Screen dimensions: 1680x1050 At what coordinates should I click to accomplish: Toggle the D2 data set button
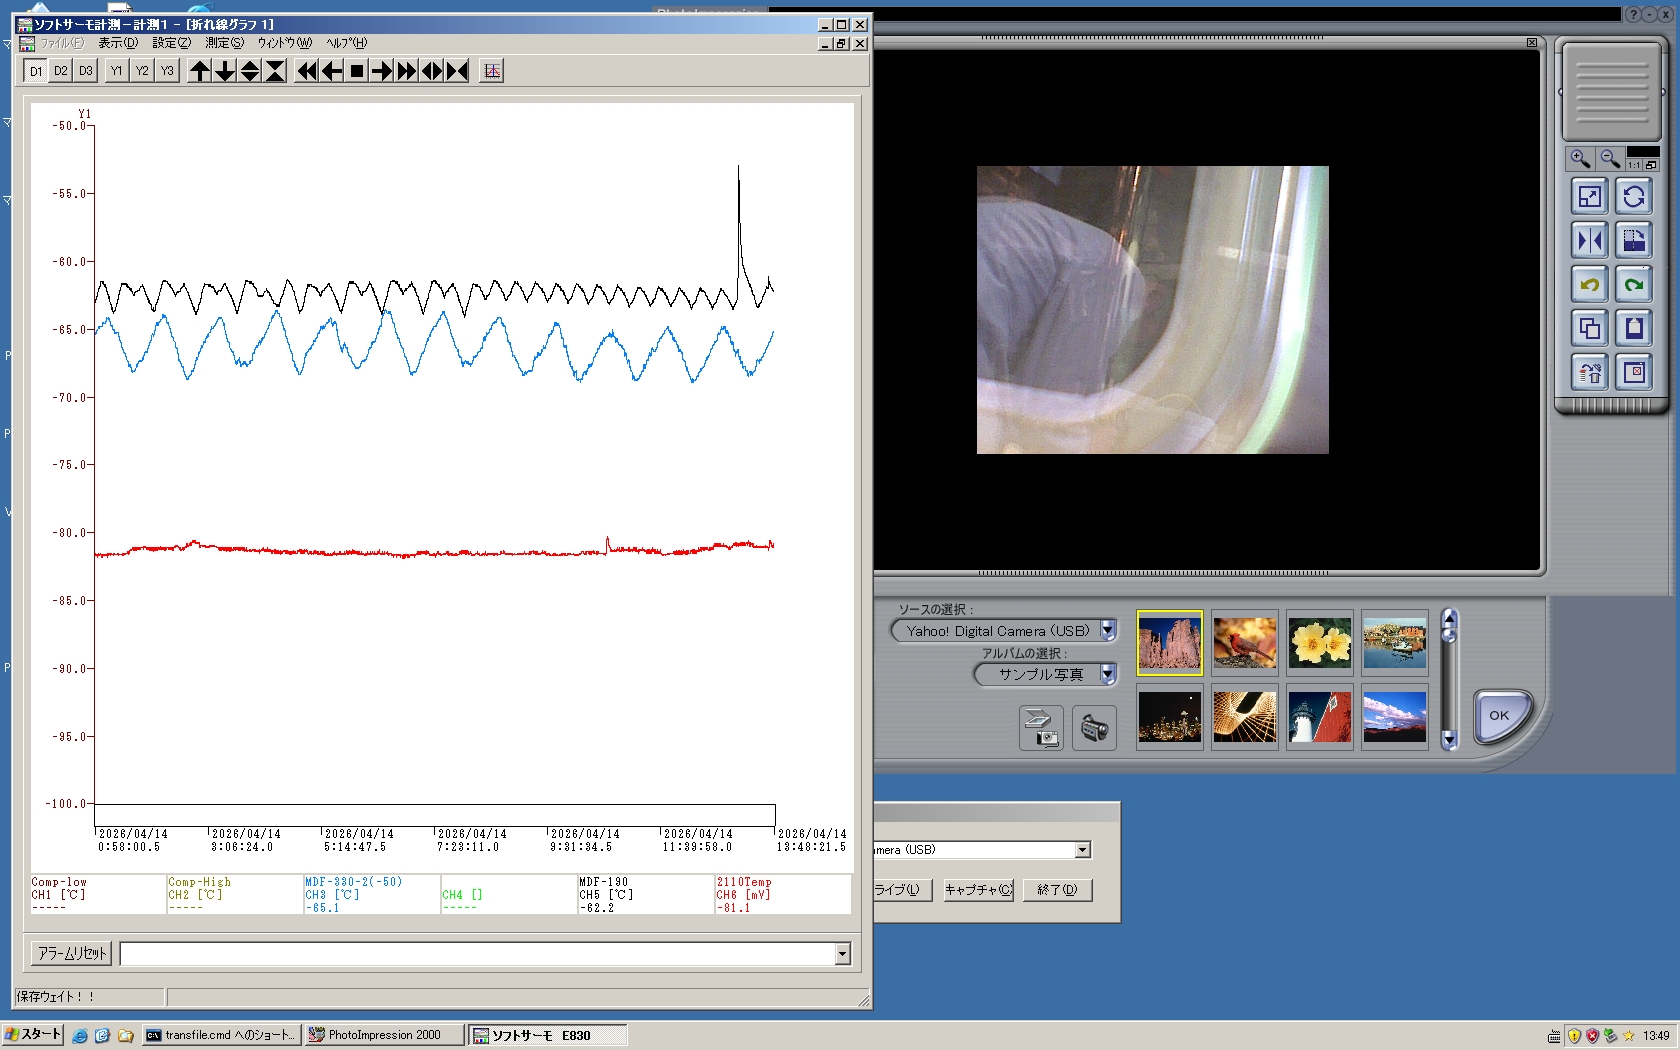coord(61,71)
